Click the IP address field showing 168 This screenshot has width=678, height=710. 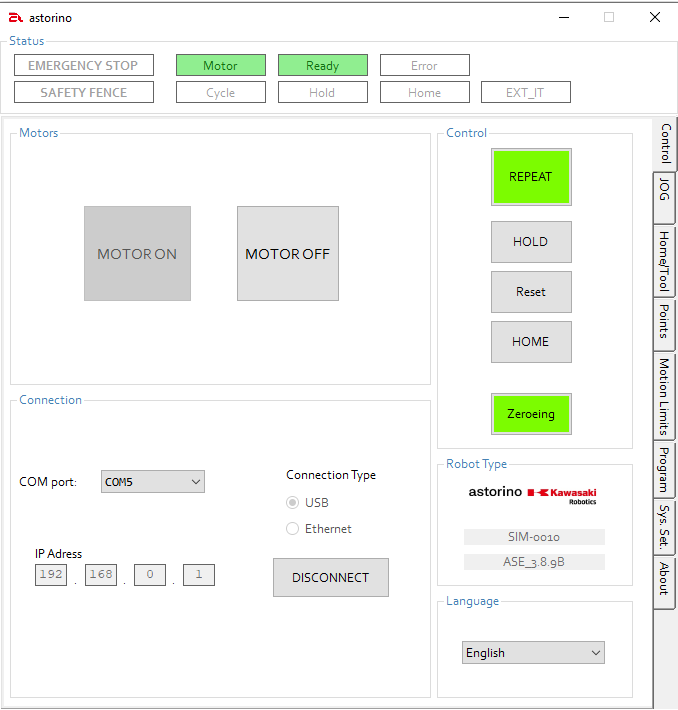coord(101,575)
